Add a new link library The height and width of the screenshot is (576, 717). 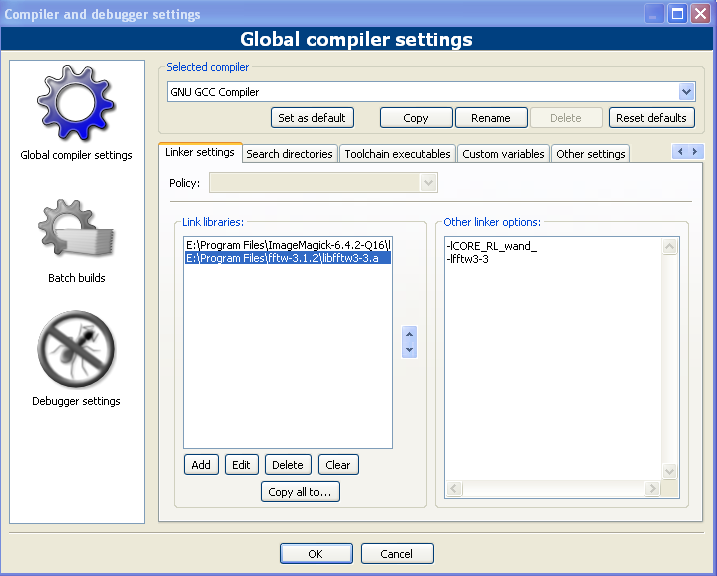[x=201, y=465]
